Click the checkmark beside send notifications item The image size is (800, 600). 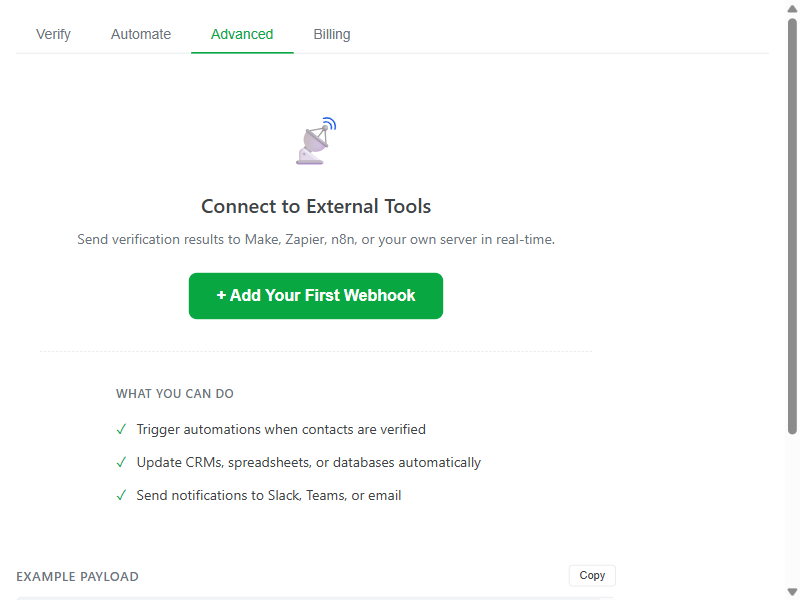121,495
